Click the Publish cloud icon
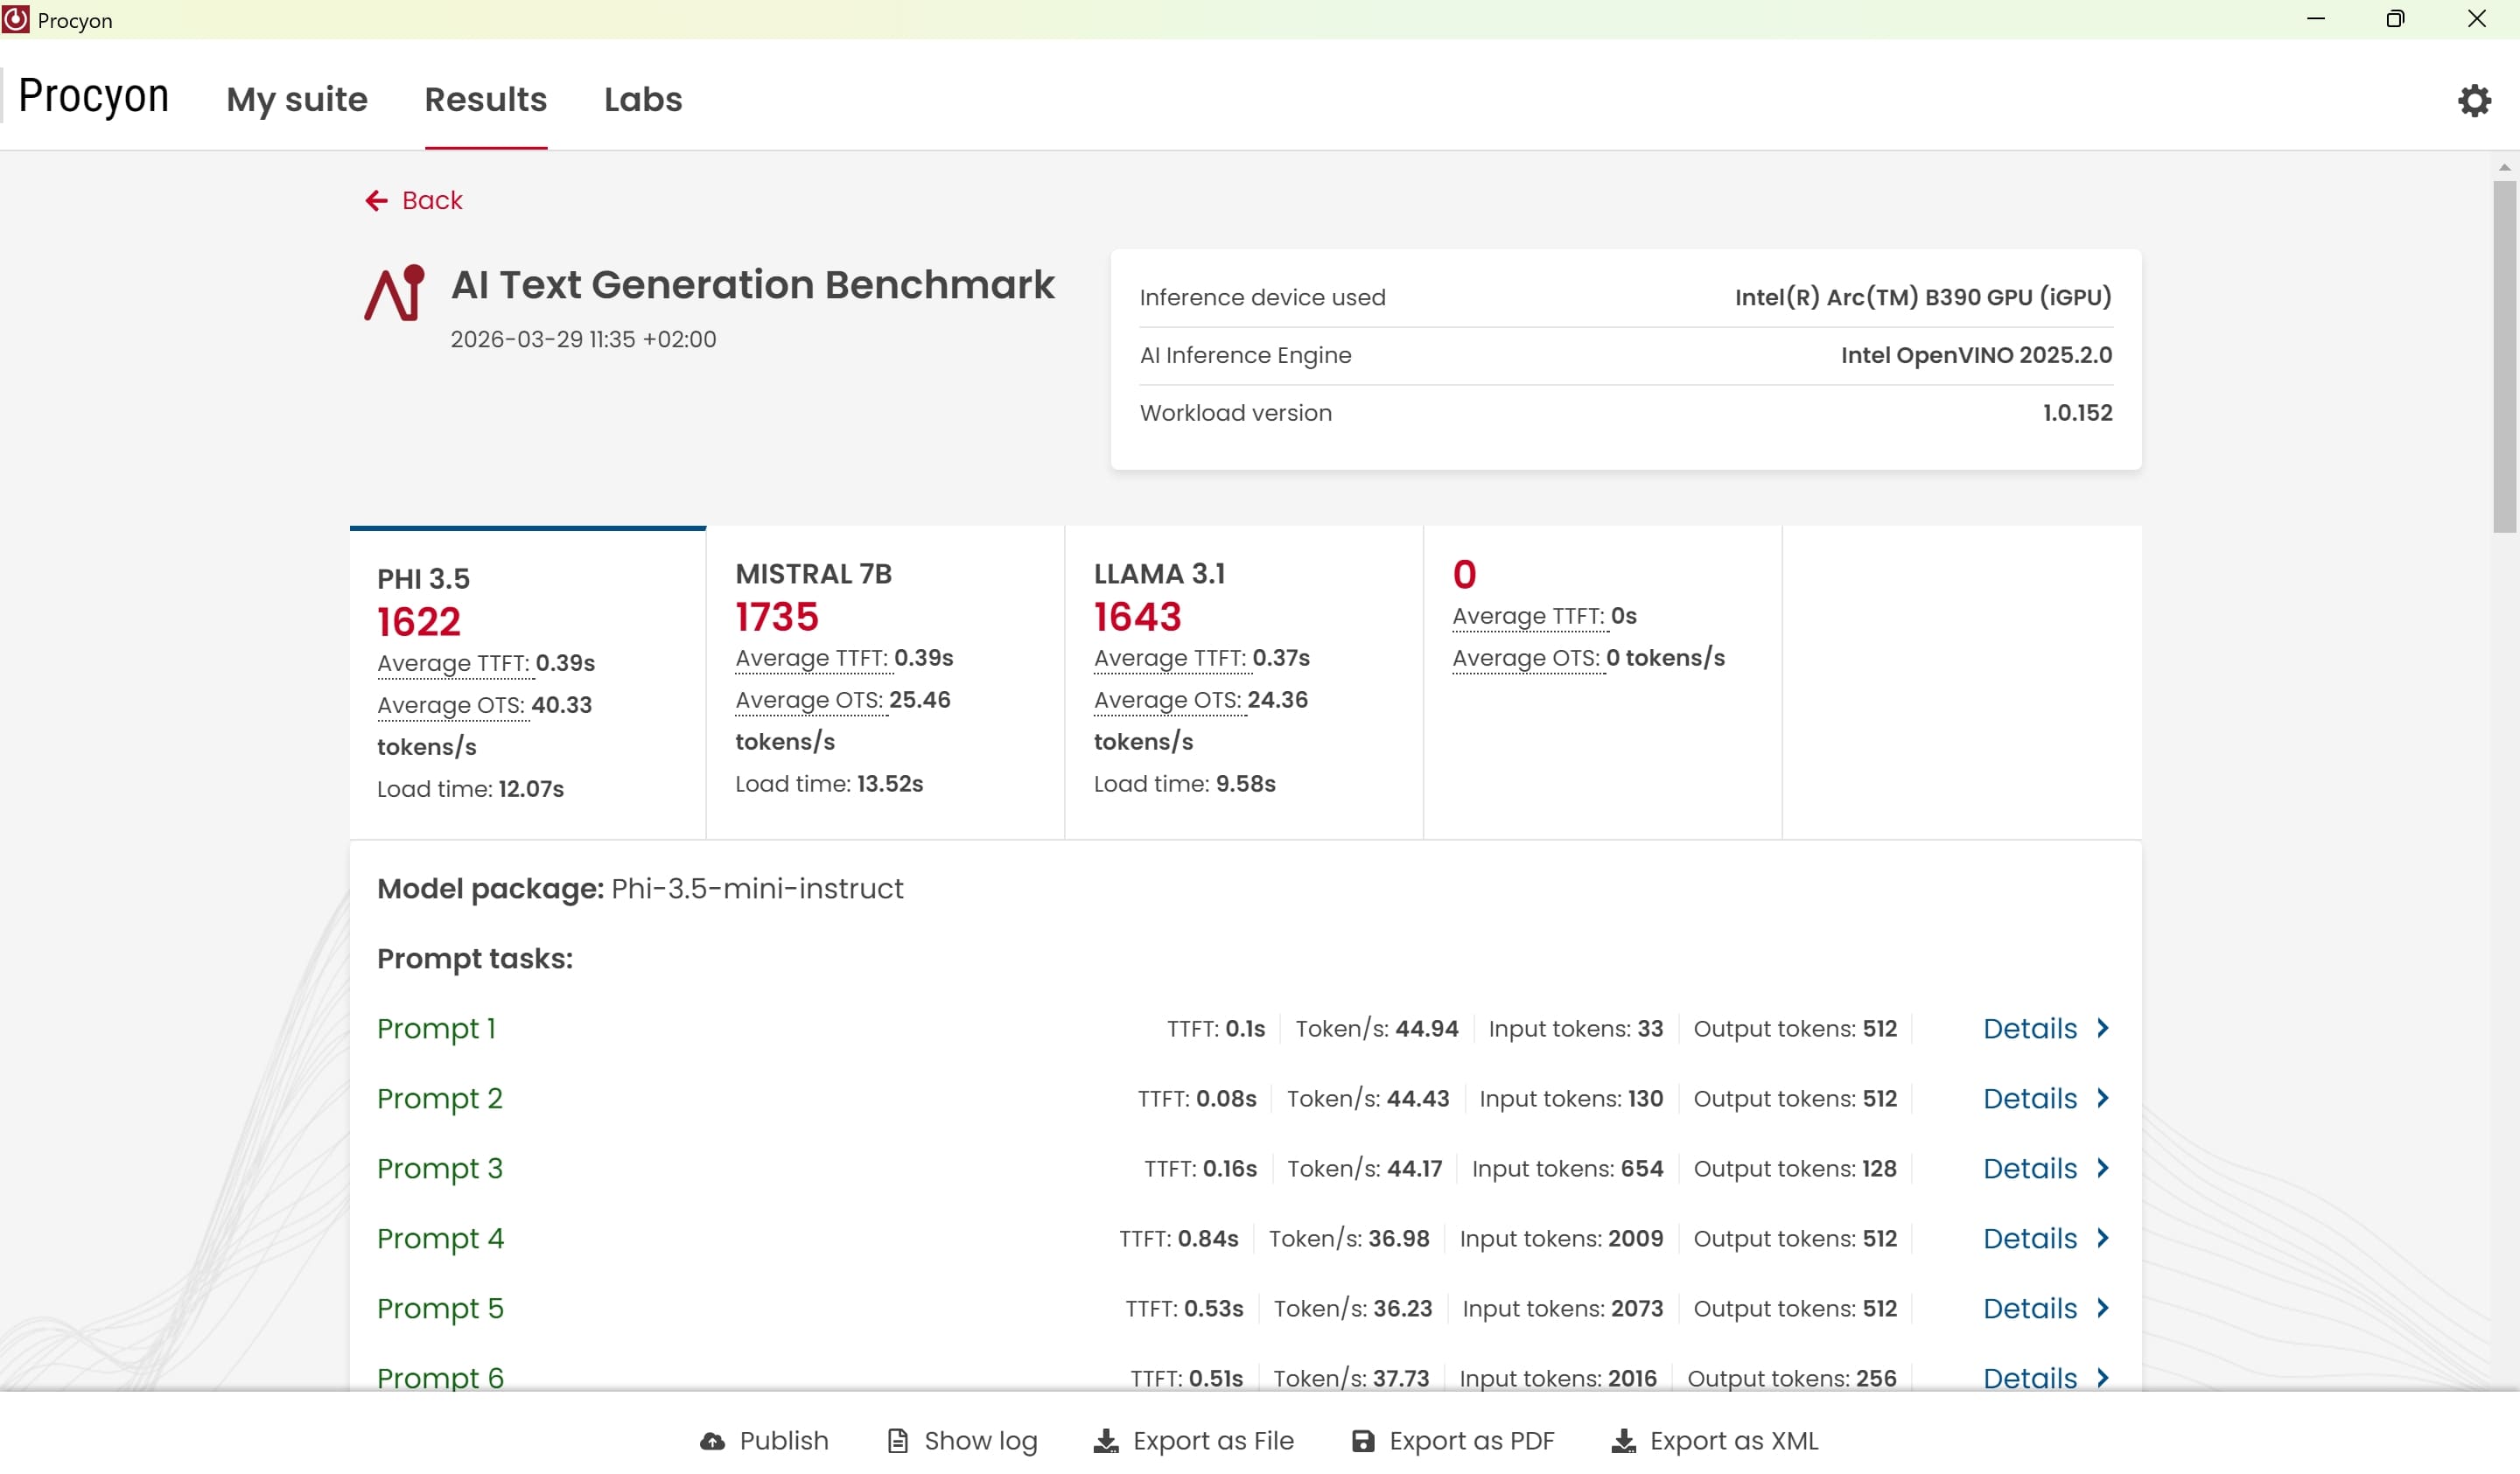 712,1440
